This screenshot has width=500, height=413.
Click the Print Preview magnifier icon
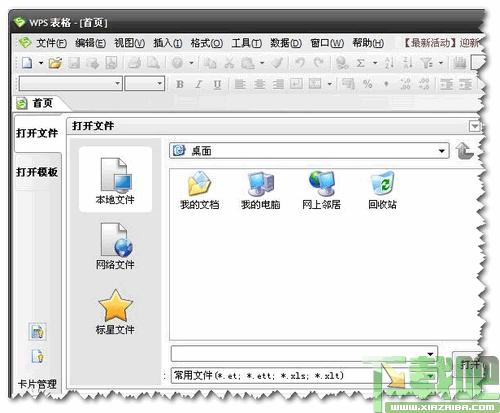click(153, 63)
